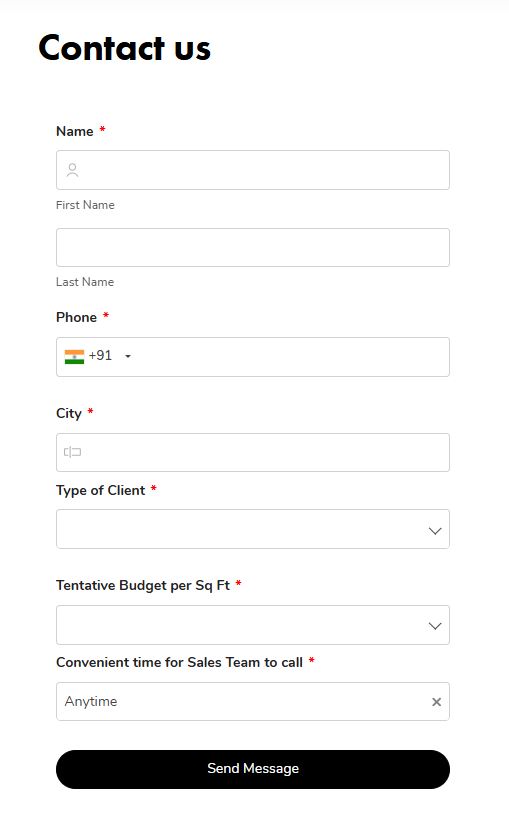Click the Name field label

click(75, 131)
